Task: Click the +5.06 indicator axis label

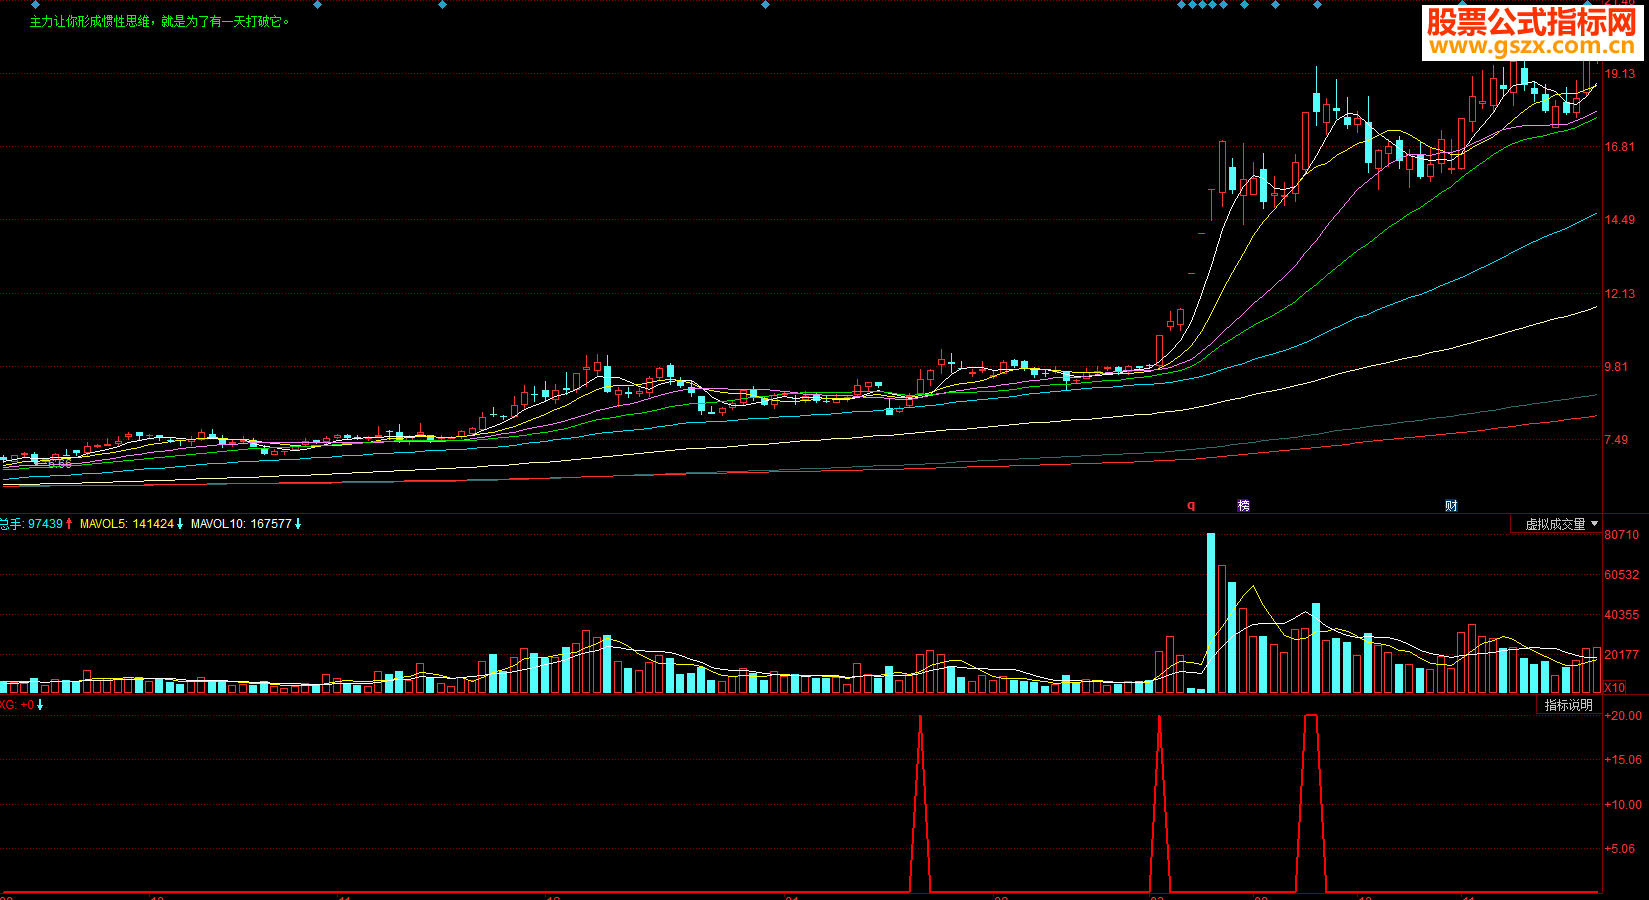Action: [x=1620, y=849]
